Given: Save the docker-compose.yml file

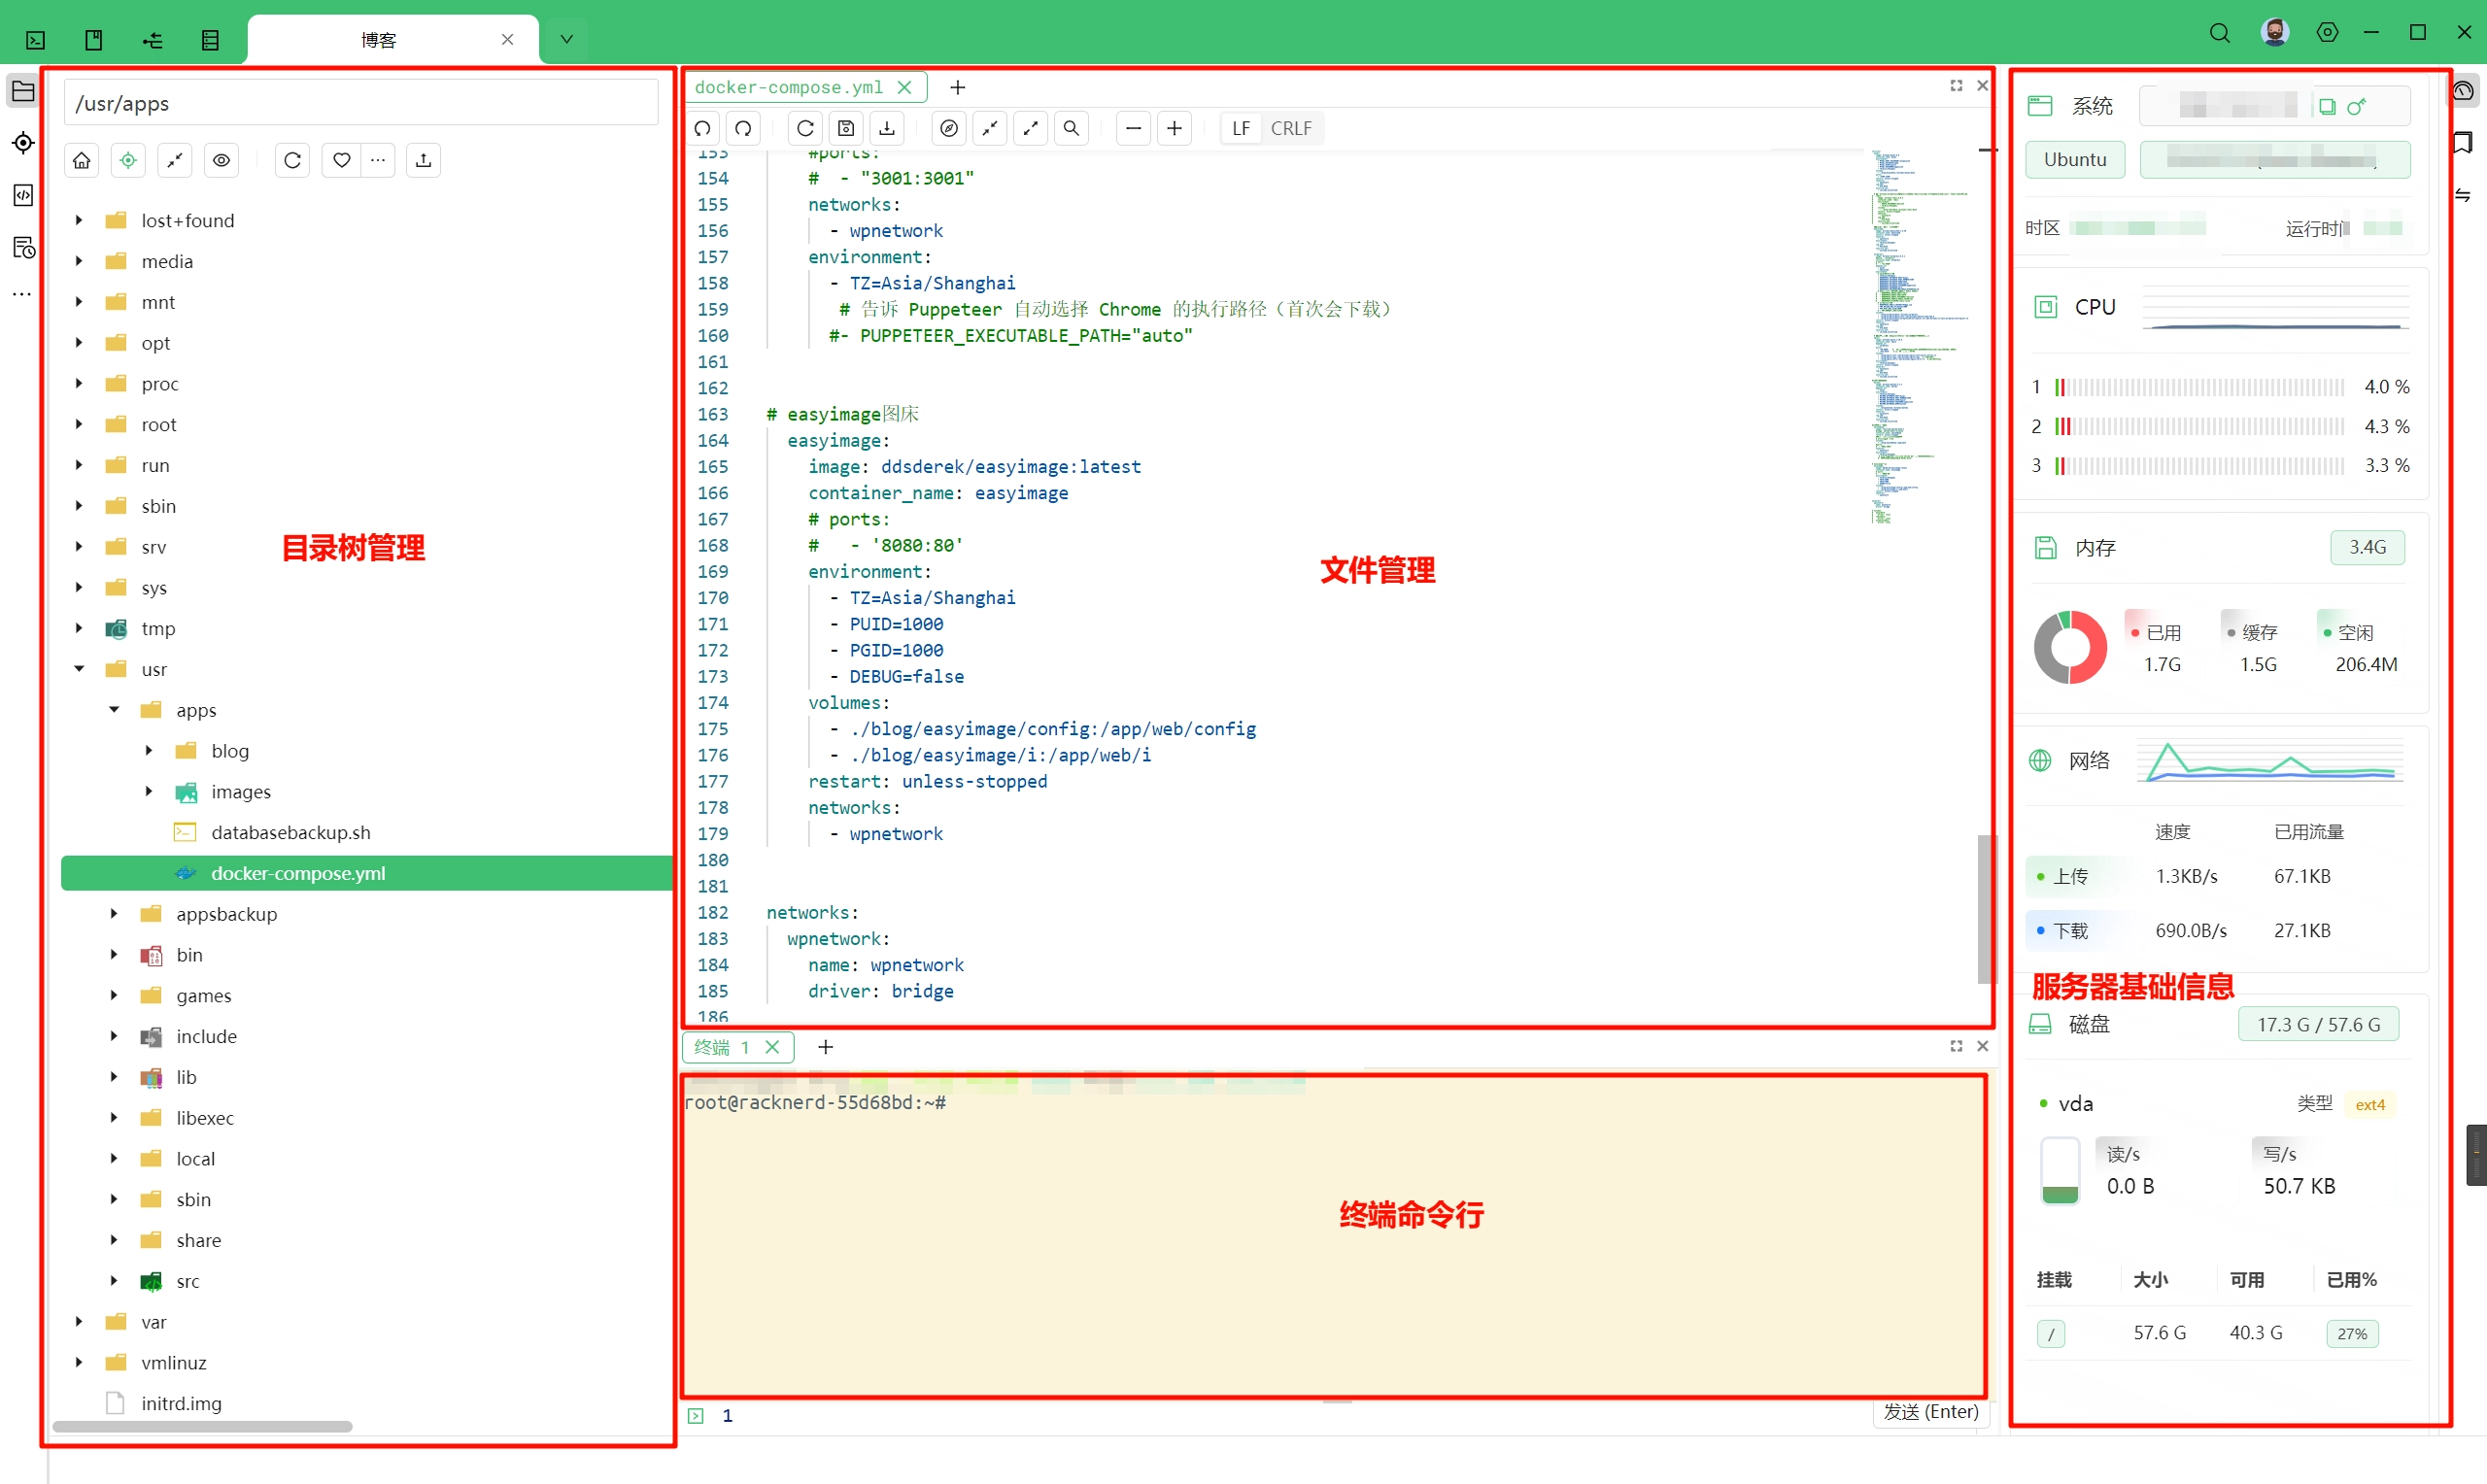Looking at the screenshot, I should (x=846, y=128).
